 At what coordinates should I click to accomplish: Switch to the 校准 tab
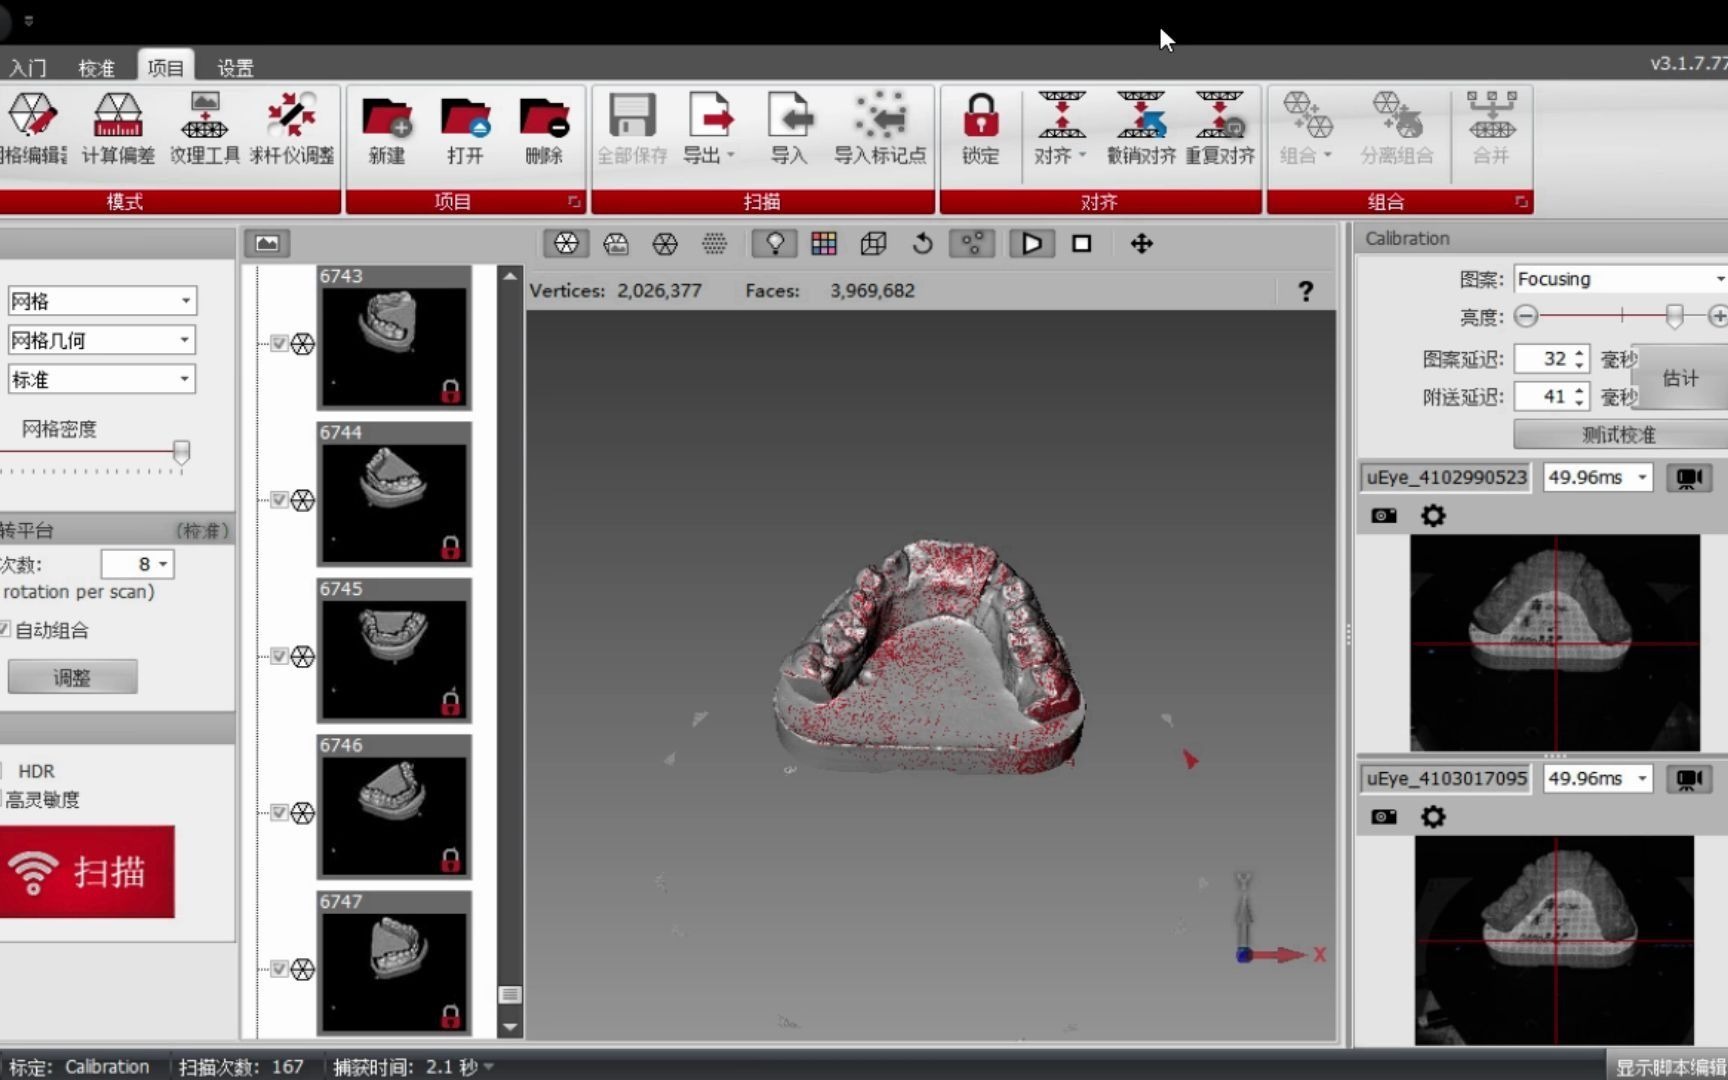[95, 66]
